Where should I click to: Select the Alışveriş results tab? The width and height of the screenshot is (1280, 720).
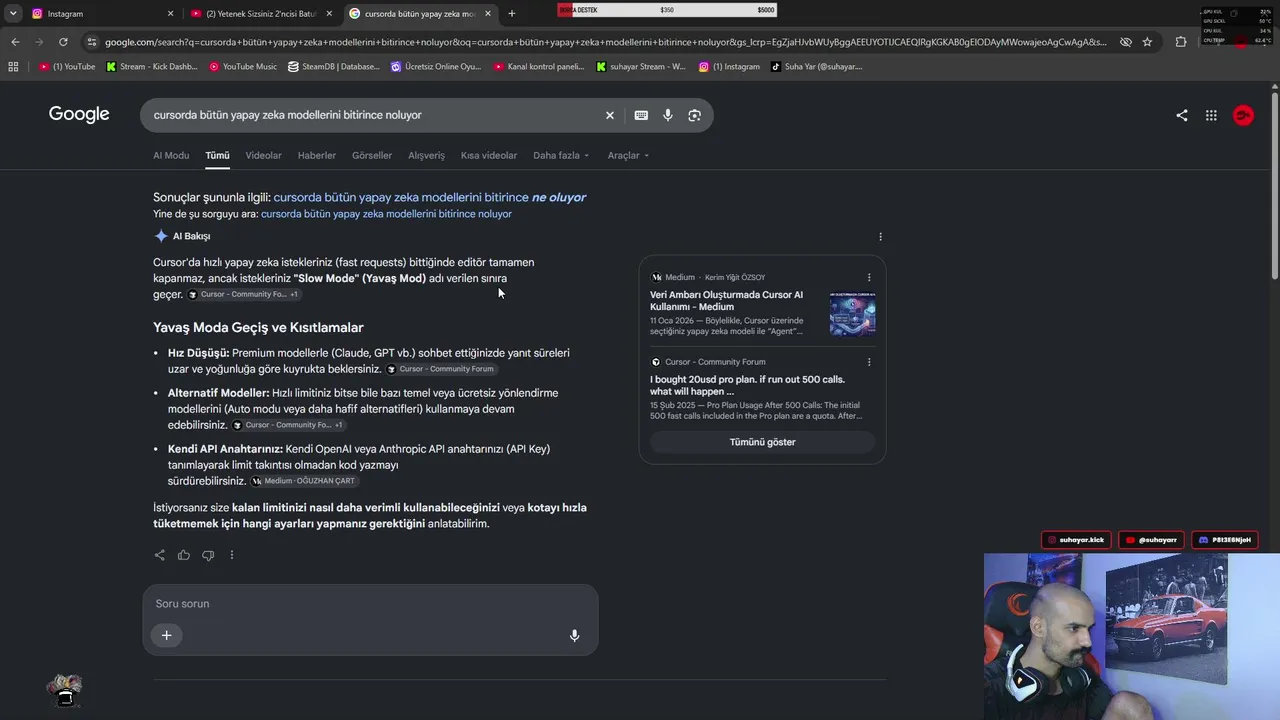coord(426,156)
